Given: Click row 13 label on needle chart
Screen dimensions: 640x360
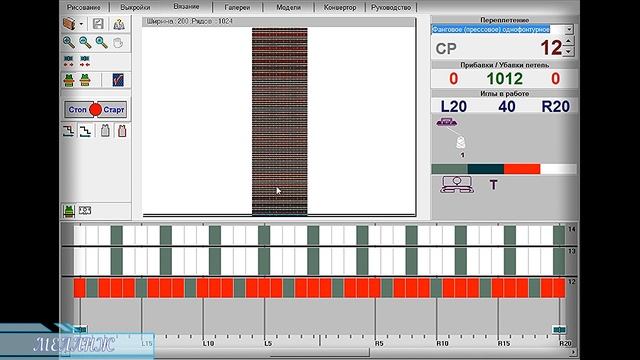Looking at the screenshot, I should (x=571, y=251).
